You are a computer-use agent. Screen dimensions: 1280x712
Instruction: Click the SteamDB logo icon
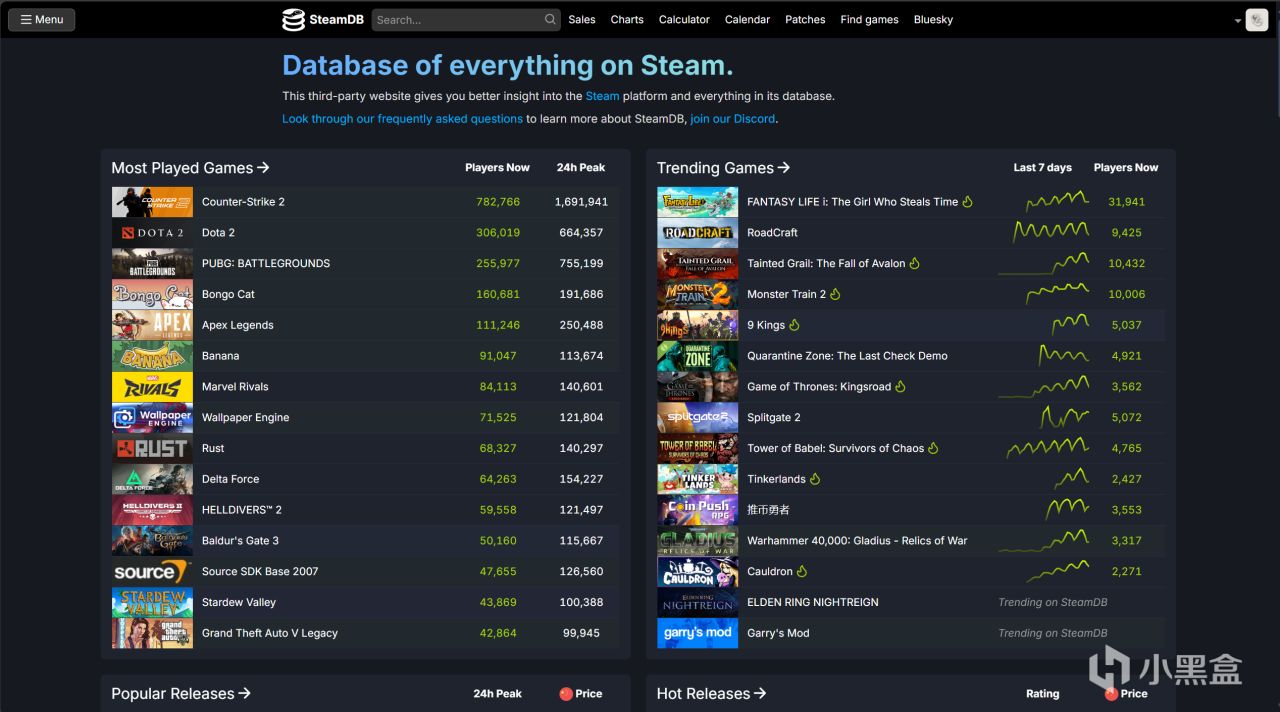click(x=293, y=19)
